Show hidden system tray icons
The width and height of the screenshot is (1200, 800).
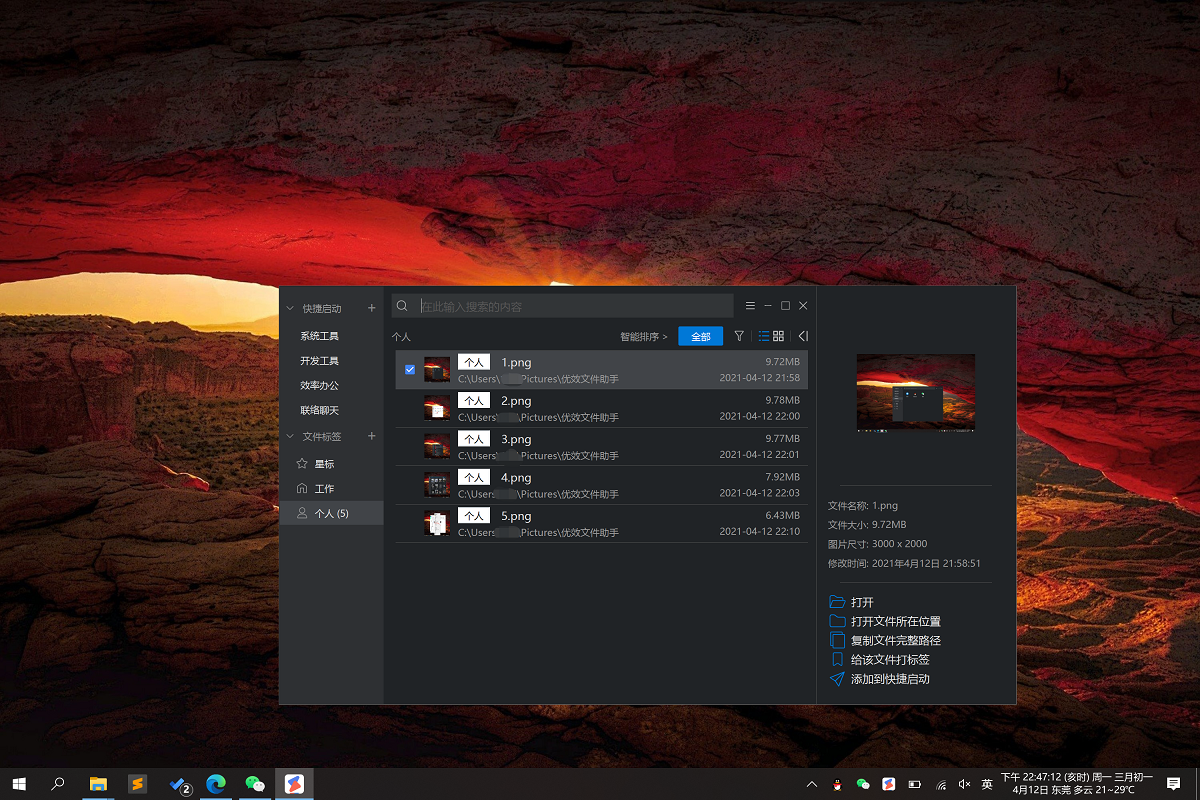[x=812, y=784]
